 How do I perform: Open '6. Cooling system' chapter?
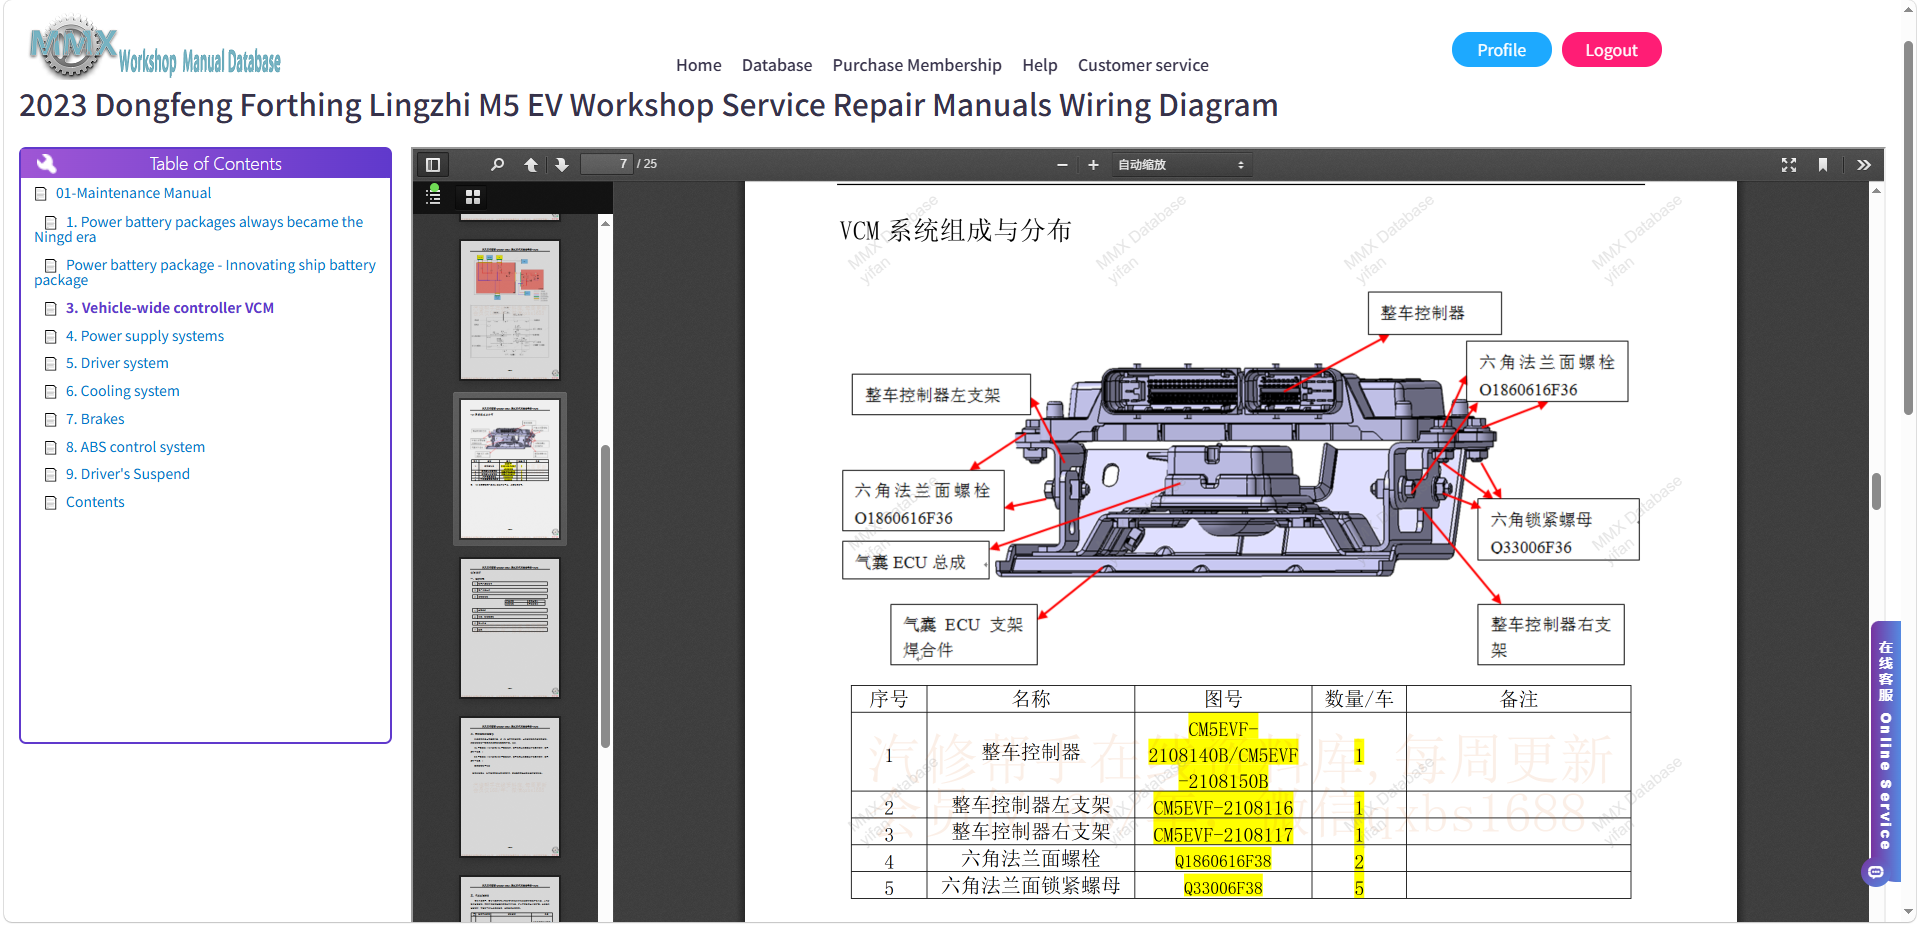(x=123, y=391)
